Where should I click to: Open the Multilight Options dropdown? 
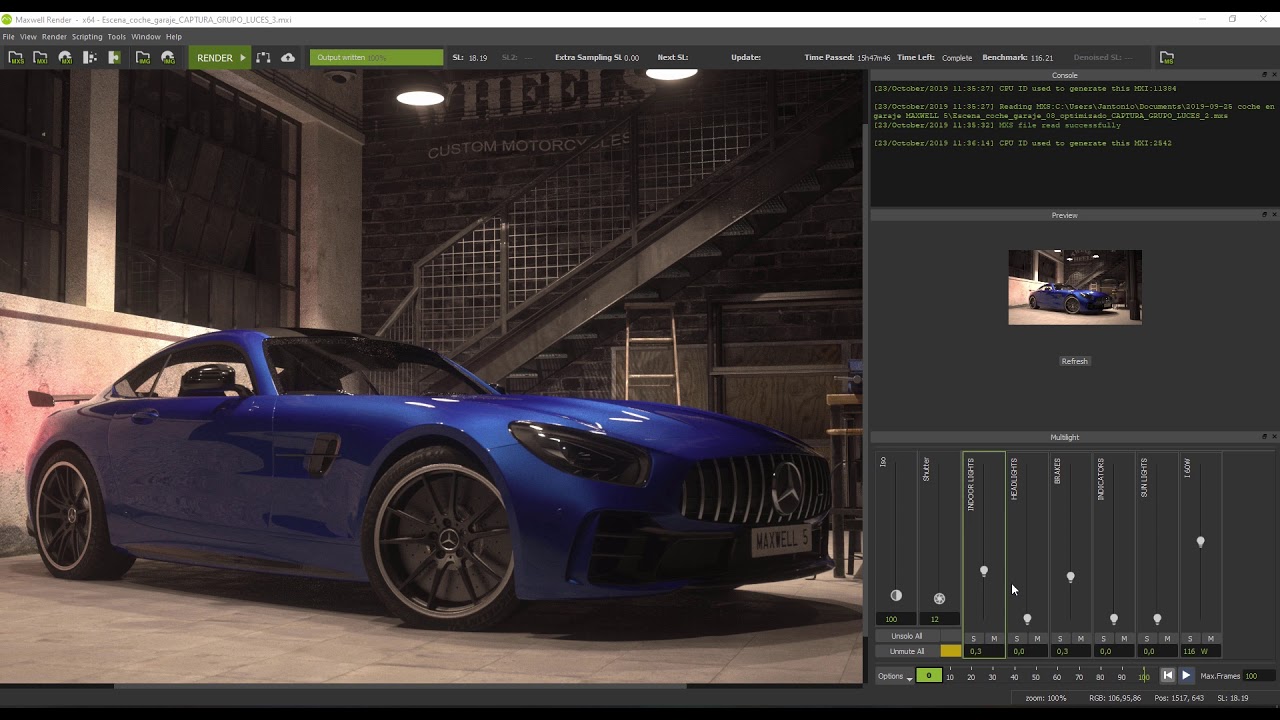tap(895, 676)
